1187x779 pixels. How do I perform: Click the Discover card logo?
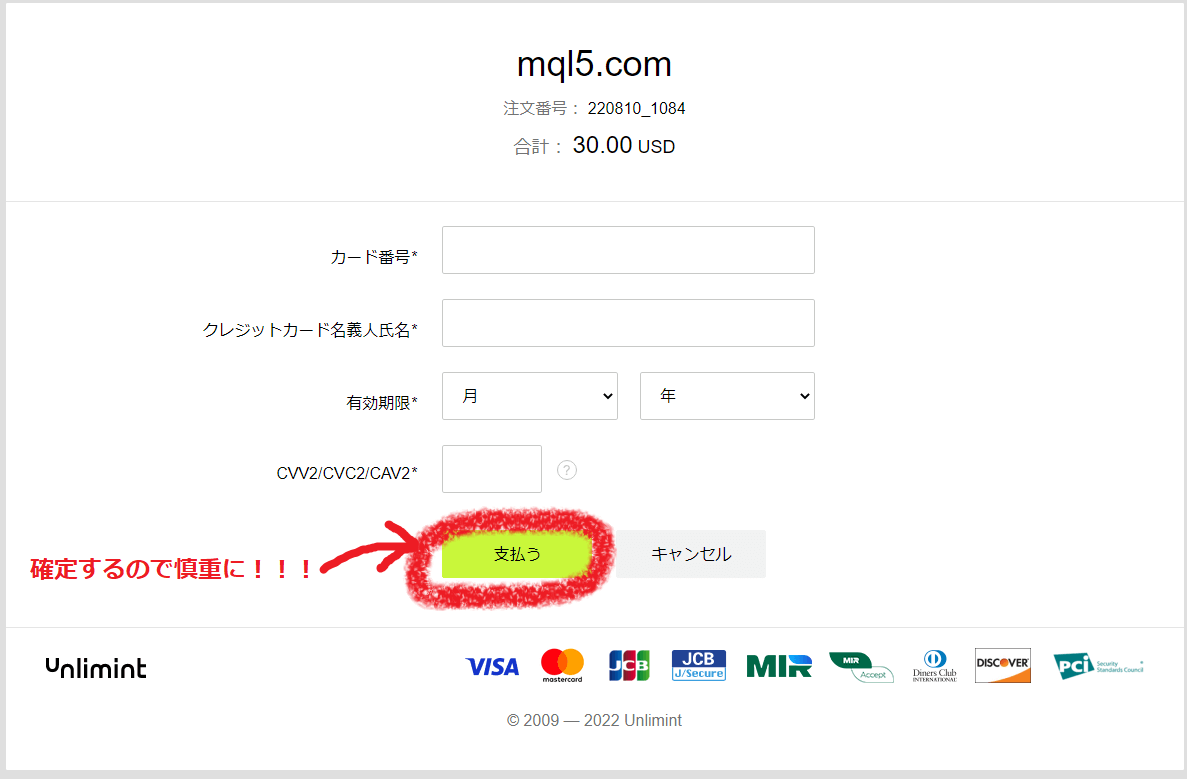click(1003, 666)
